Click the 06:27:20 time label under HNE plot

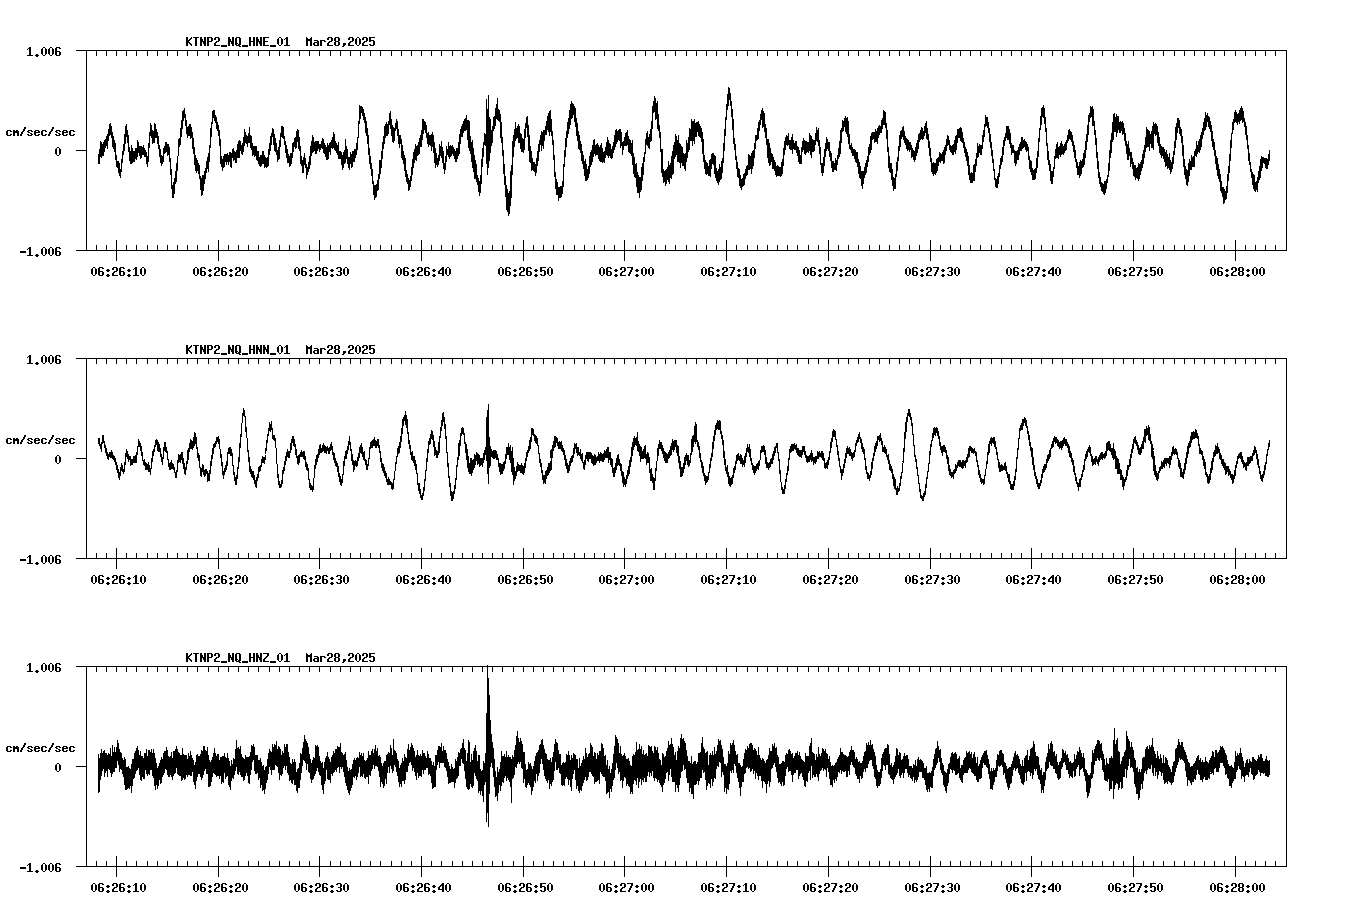830,272
